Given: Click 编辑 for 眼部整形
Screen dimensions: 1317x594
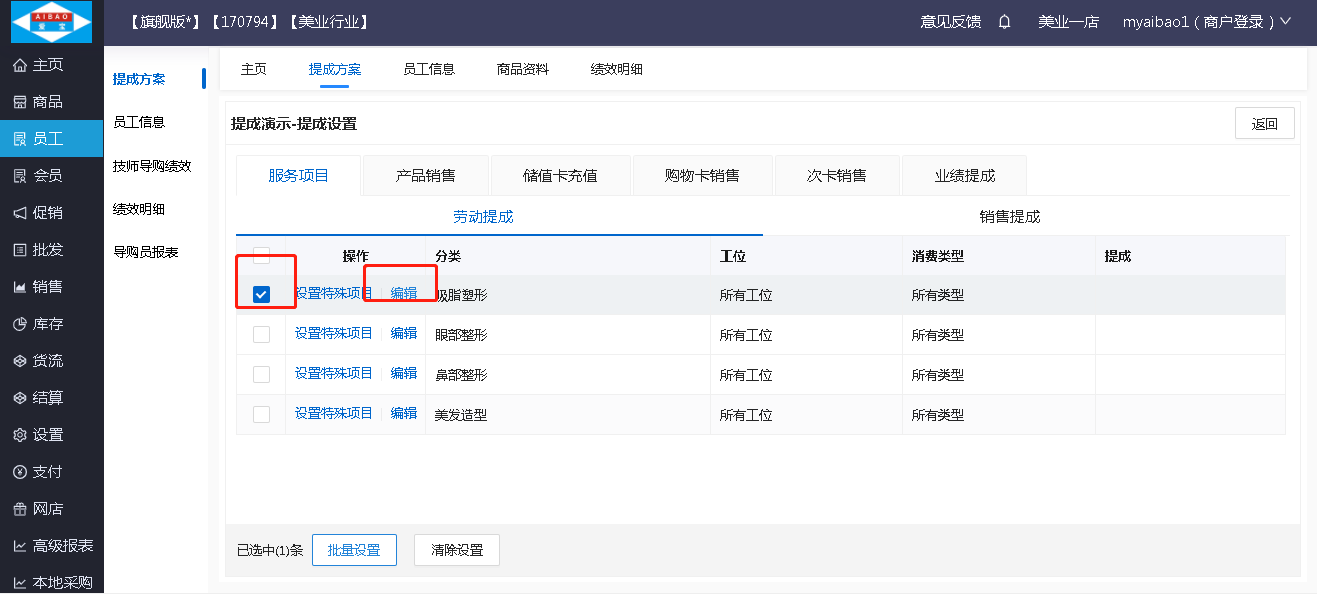Looking at the screenshot, I should click(404, 333).
